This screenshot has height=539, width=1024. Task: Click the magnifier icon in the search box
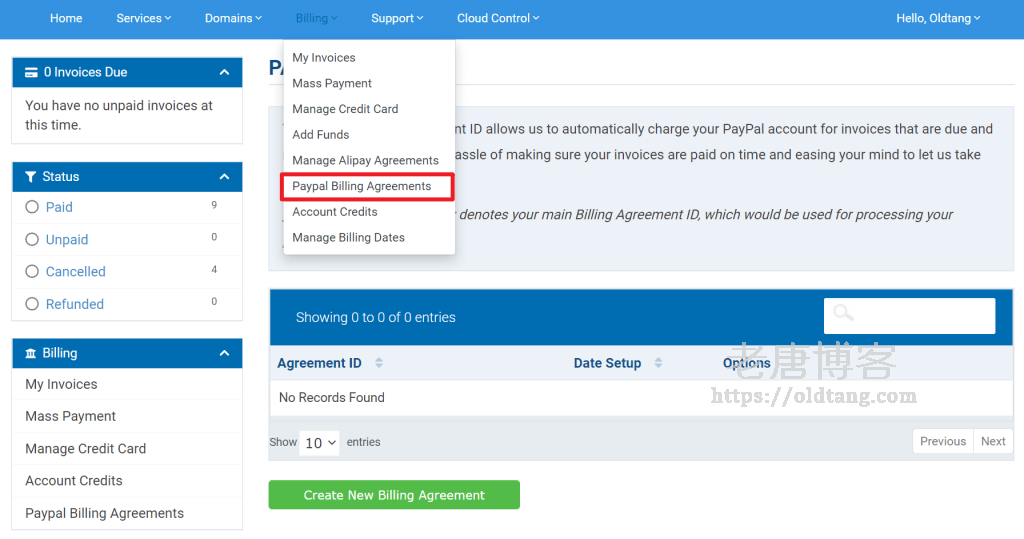[843, 313]
